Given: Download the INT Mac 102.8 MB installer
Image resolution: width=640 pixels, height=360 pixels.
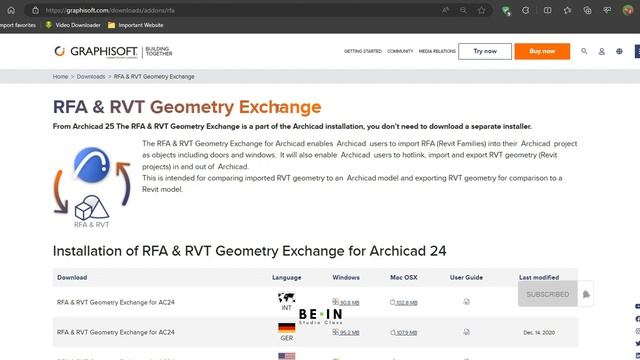Looking at the screenshot, I should (x=404, y=302).
